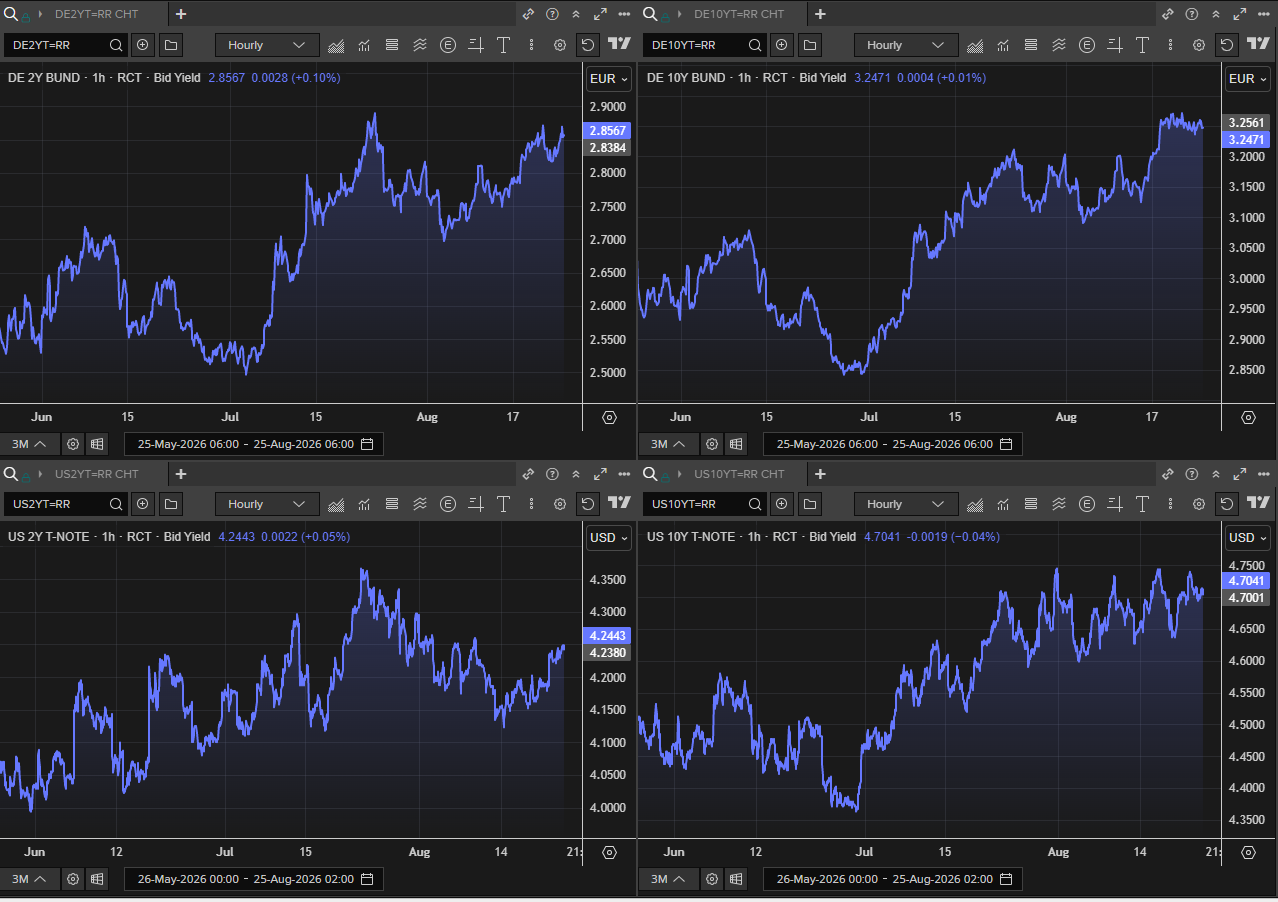
Task: Click 2.8567 price label on DE 2Y axis
Action: (608, 131)
